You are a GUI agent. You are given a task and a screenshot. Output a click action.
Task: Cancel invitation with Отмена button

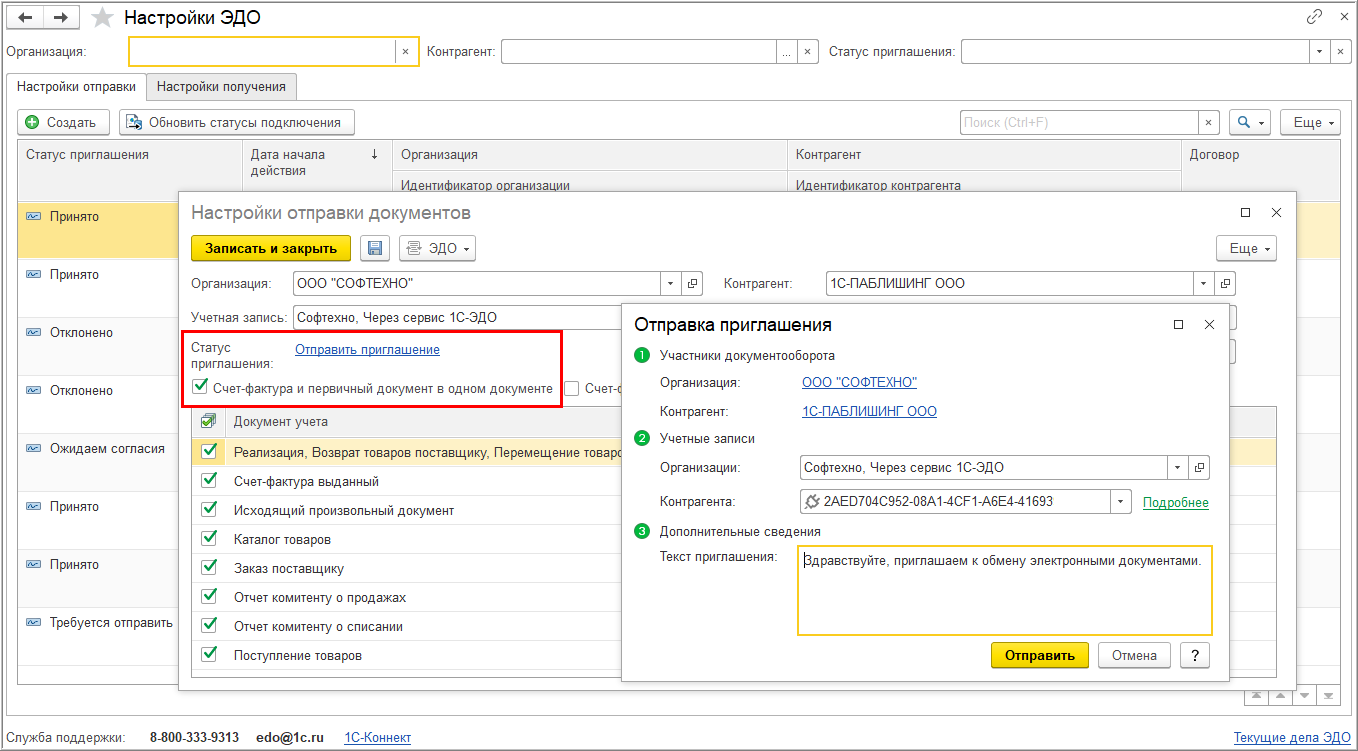pyautogui.click(x=1134, y=655)
